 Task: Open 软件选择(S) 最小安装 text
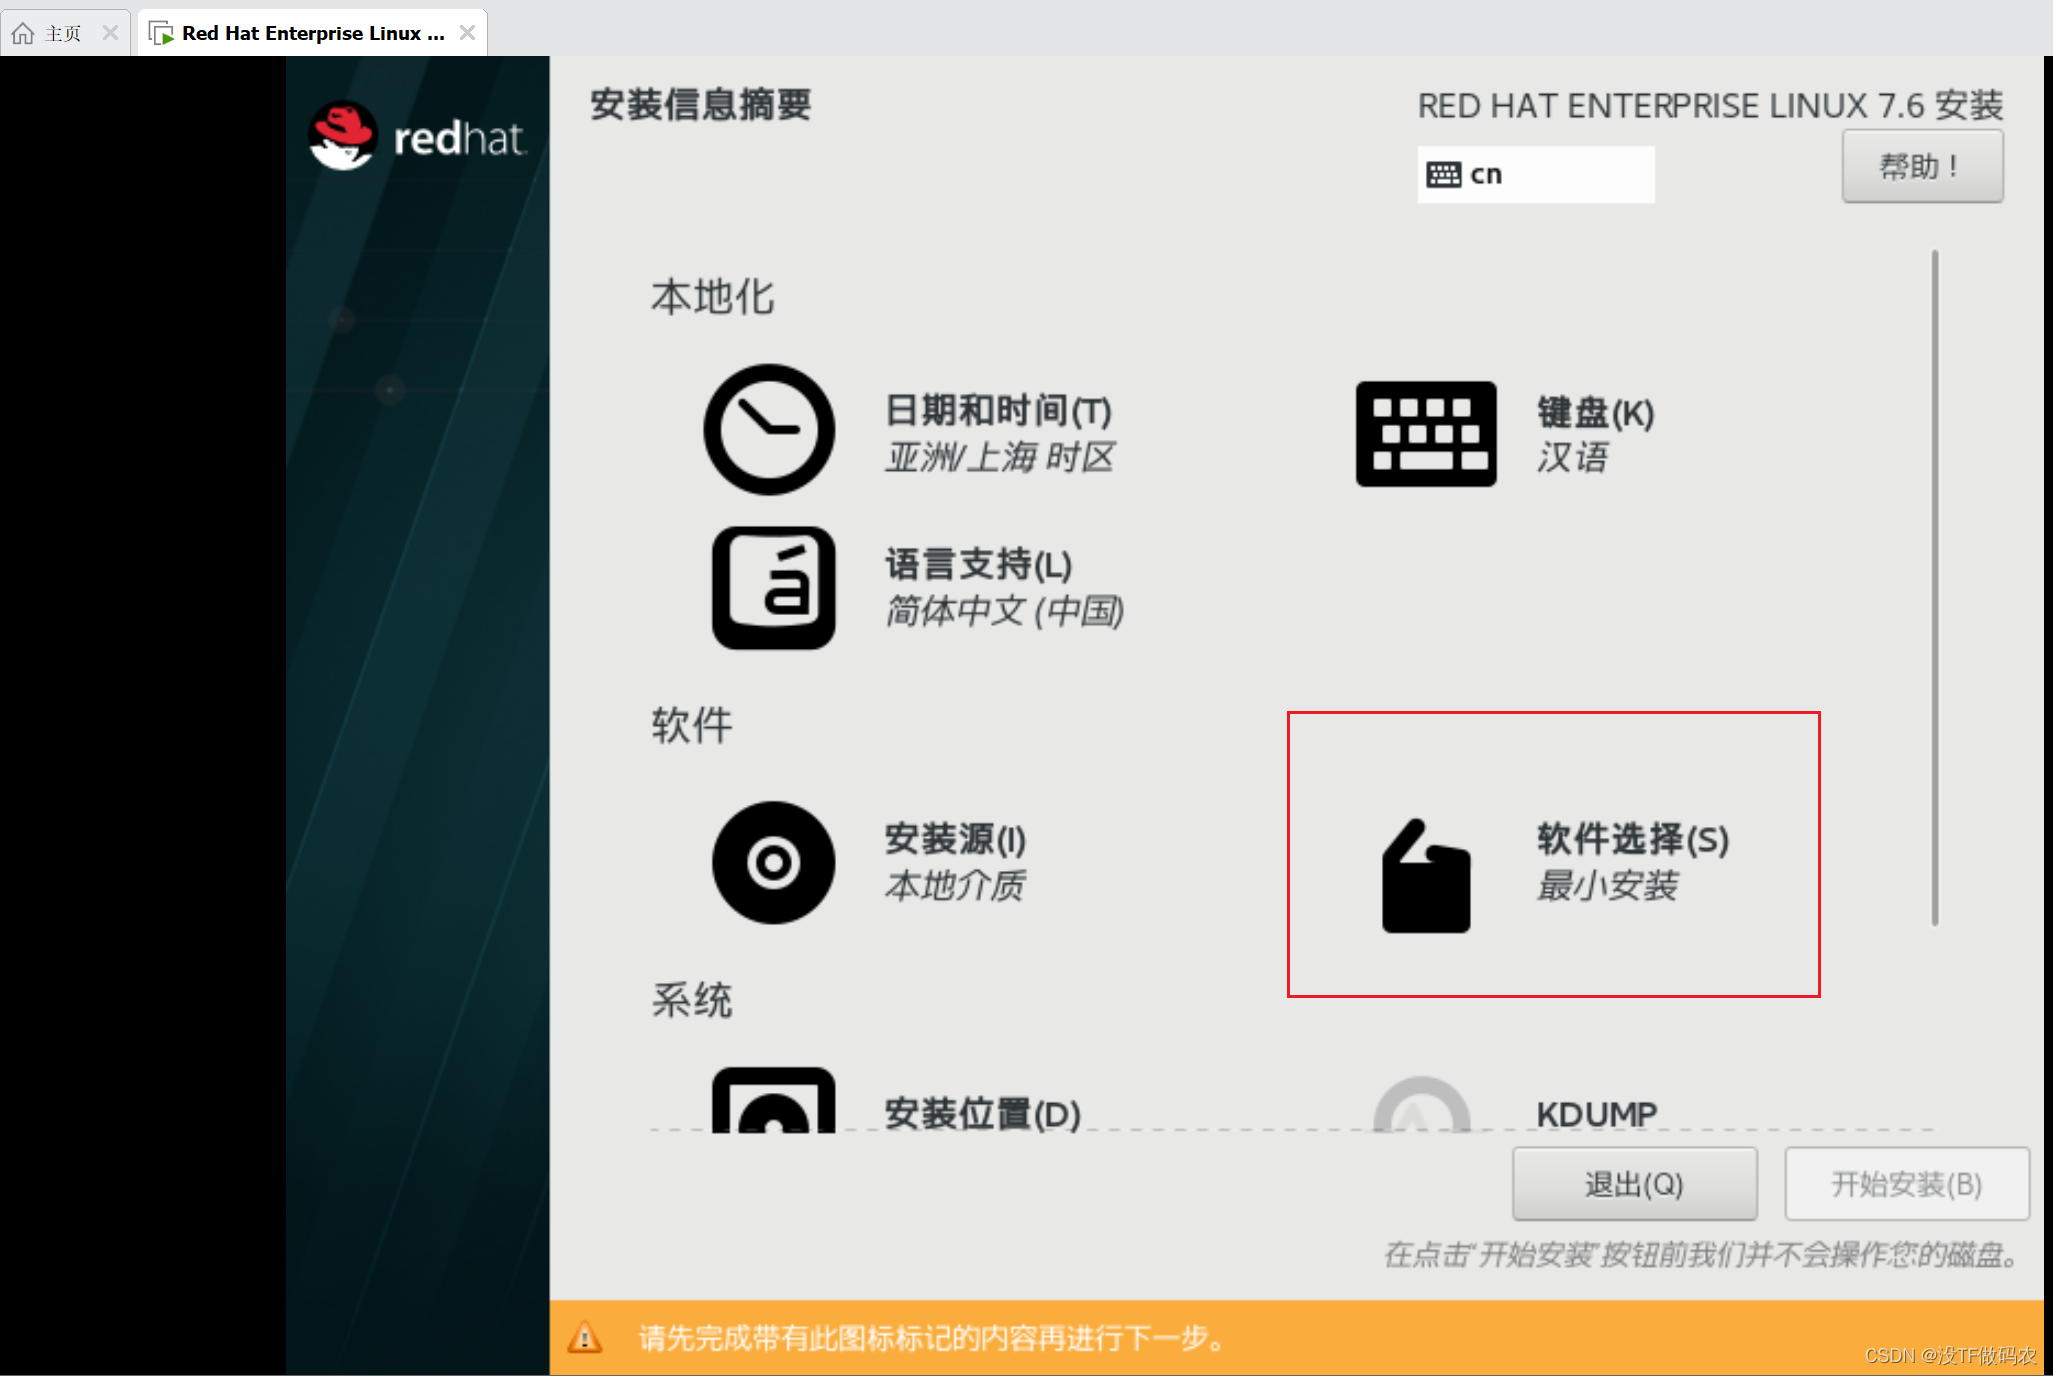point(1631,861)
